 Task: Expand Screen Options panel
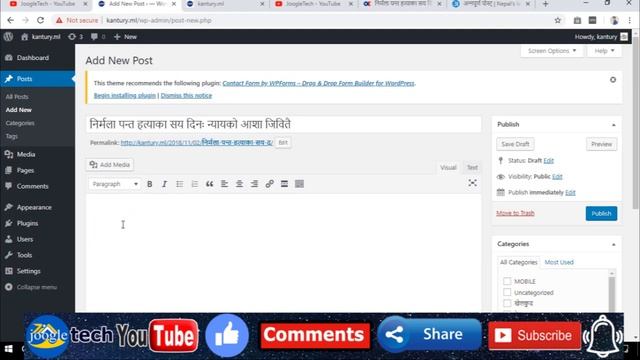(552, 51)
